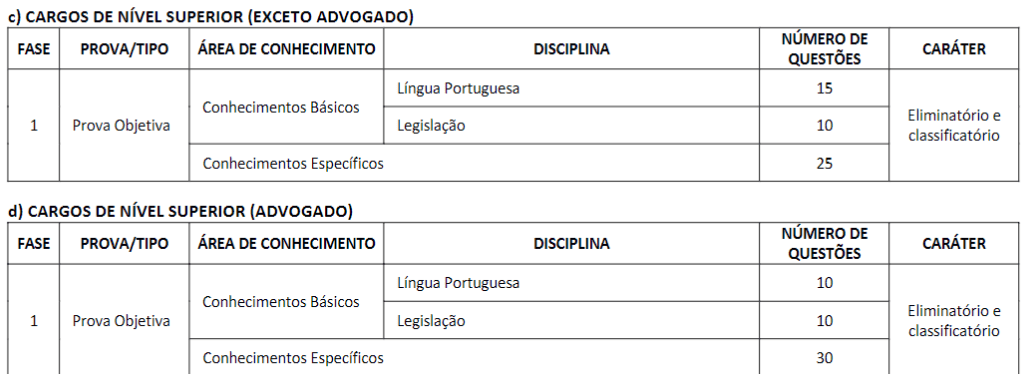
Task: Select the FASE header in the first table
Action: (34, 49)
